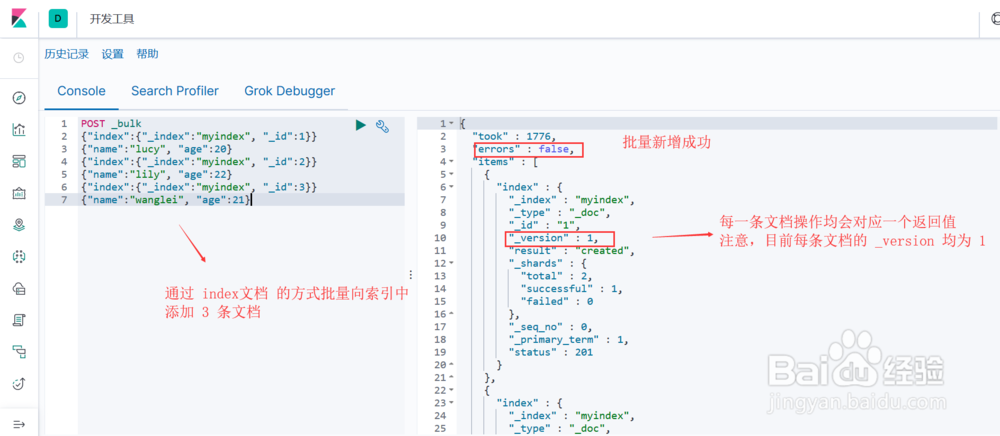This screenshot has width=1000, height=436.
Task: Collapse fold arrow on response line 5
Action: coord(452,174)
